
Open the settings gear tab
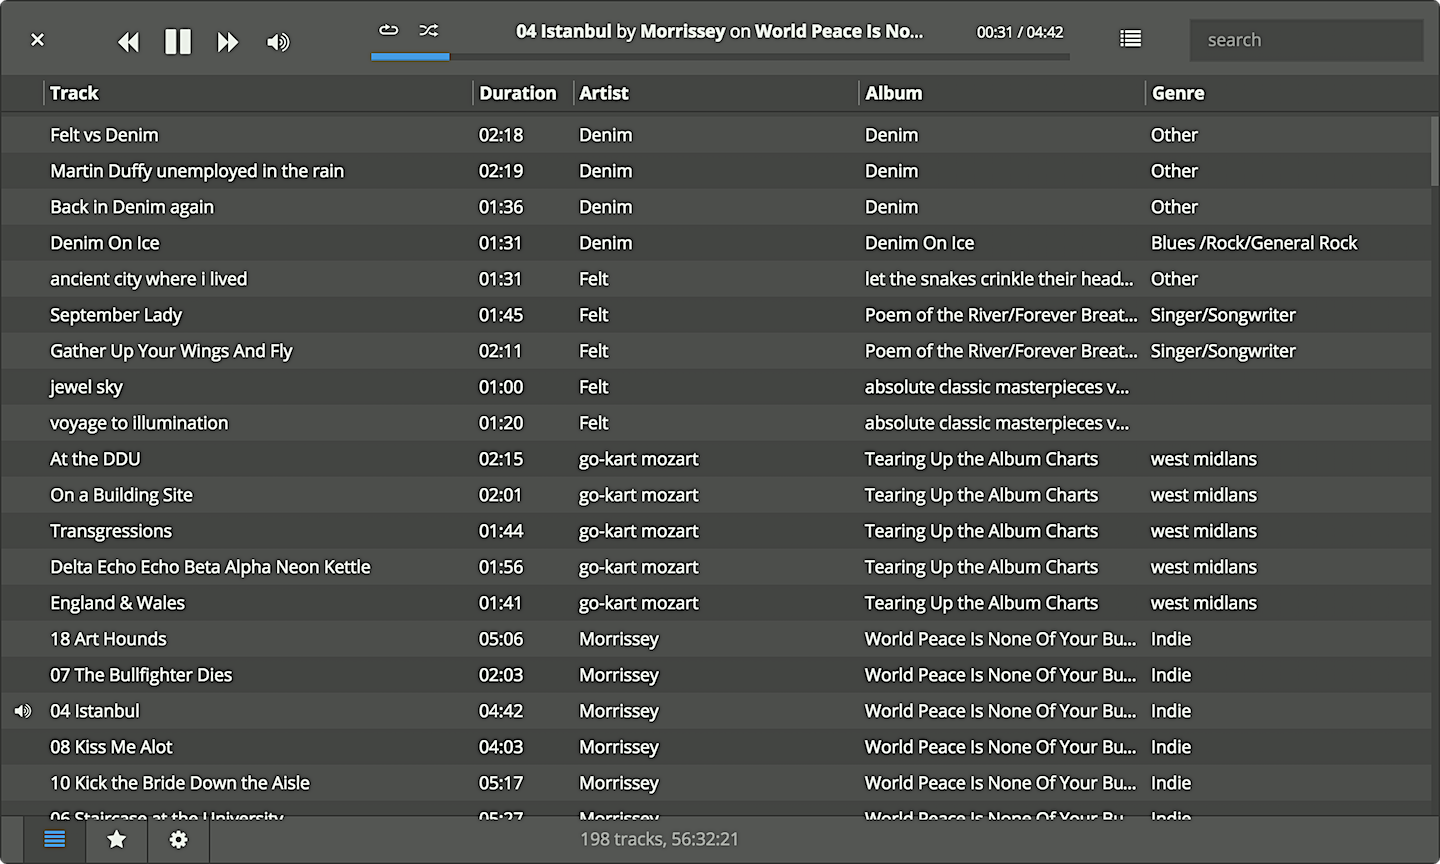(178, 839)
